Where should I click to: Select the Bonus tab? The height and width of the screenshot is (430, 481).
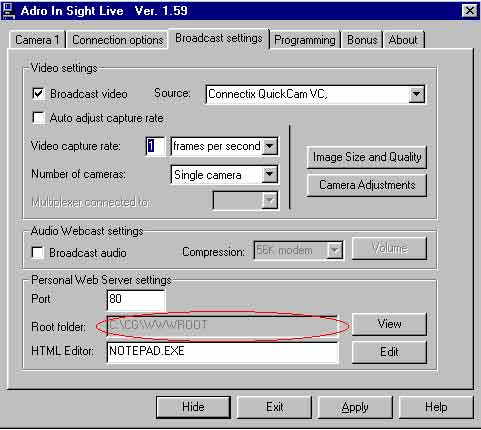coord(362,40)
